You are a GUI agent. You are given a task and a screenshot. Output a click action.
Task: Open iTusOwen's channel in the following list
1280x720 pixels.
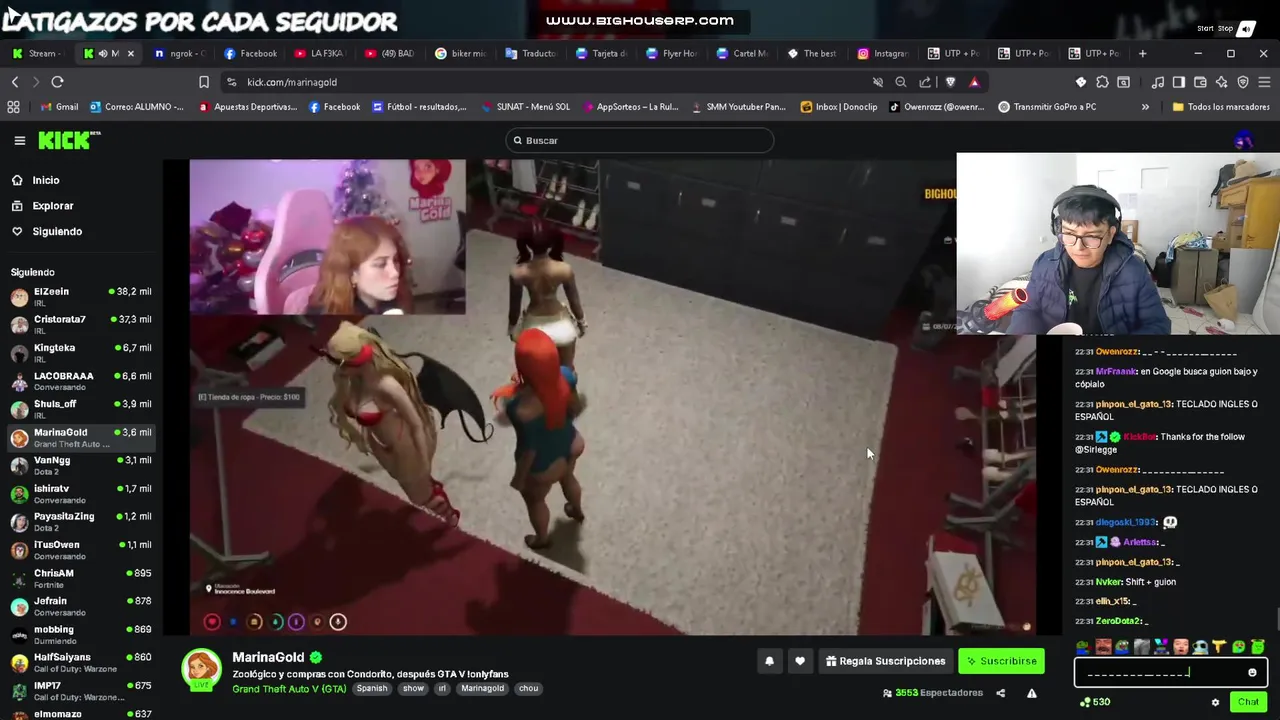click(x=81, y=549)
